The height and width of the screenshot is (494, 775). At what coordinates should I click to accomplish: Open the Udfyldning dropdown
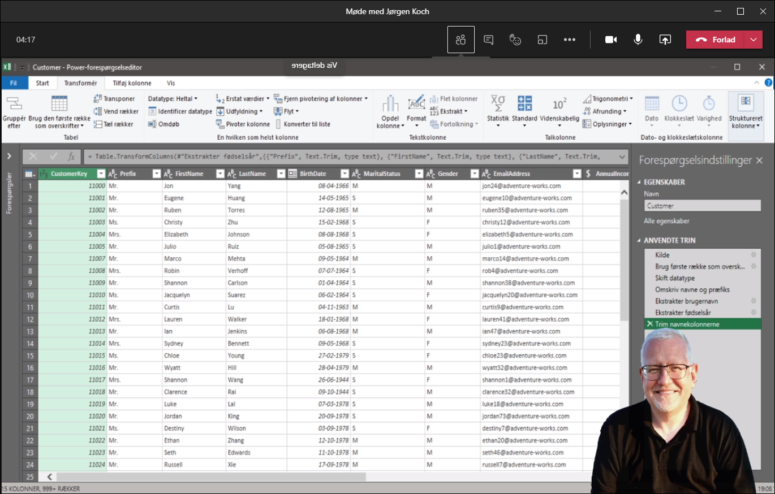pyautogui.click(x=239, y=111)
